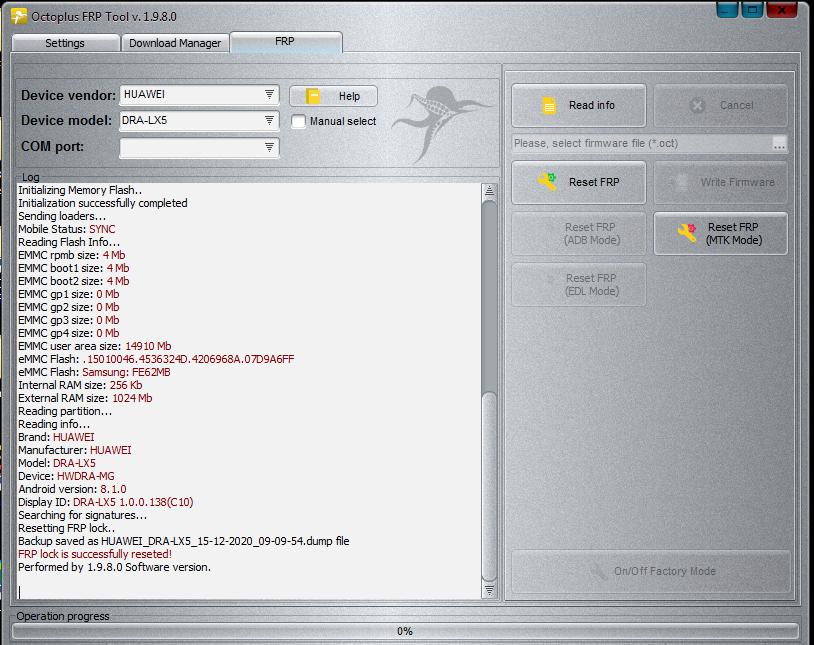The width and height of the screenshot is (814, 645).
Task: Click log line 'eMMC Flash: Samsung: FE62MB'
Action: 94,372
